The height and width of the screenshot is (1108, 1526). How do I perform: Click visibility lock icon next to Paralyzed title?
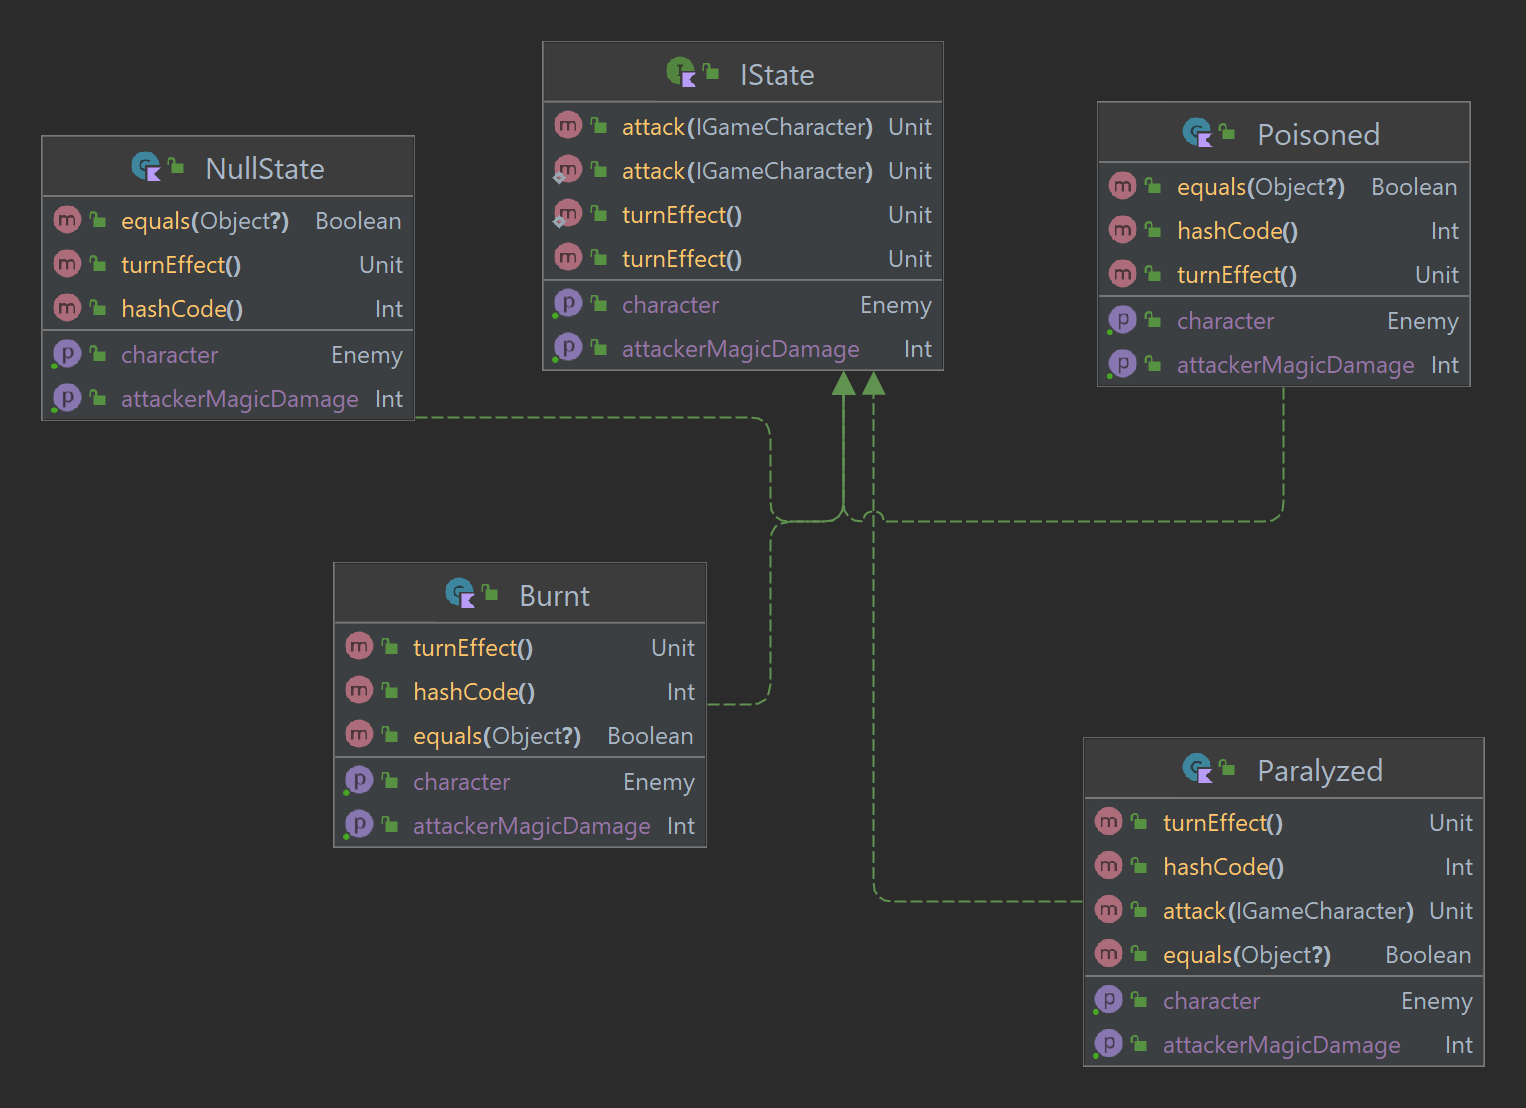click(1226, 768)
